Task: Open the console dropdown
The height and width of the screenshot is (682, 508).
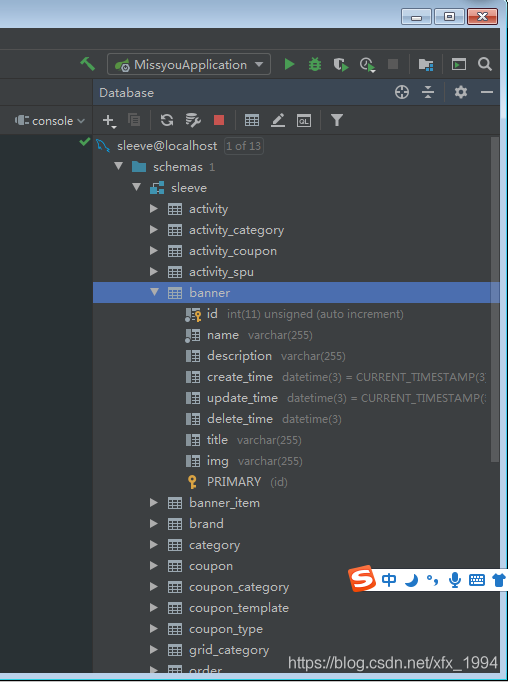Action: [50, 120]
